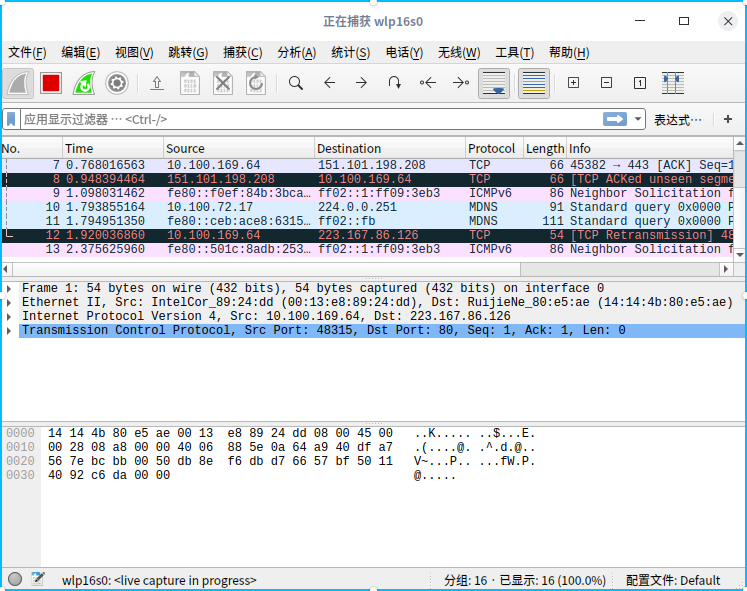The height and width of the screenshot is (591, 747).
Task: Toggle auto scroll during live capture
Action: [494, 83]
